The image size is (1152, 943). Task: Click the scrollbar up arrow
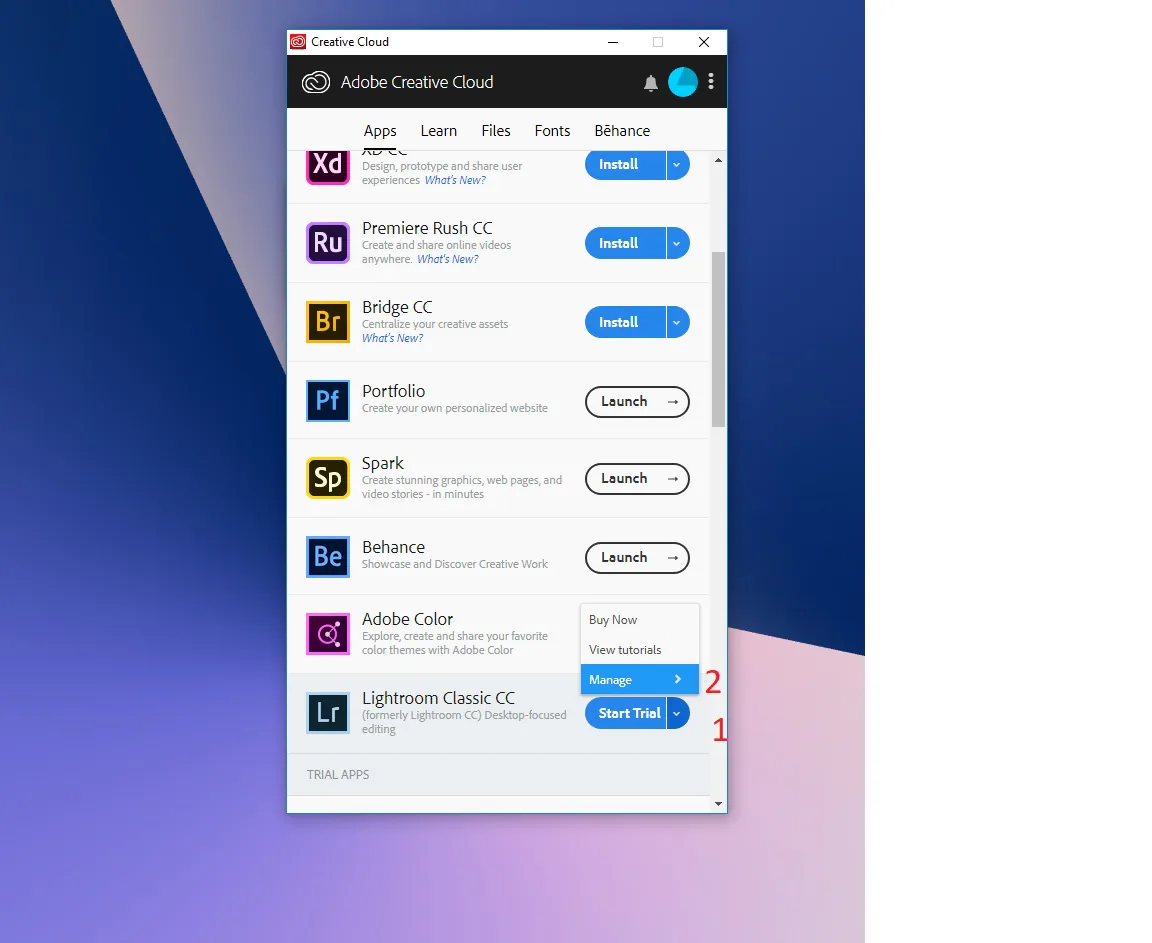point(719,160)
